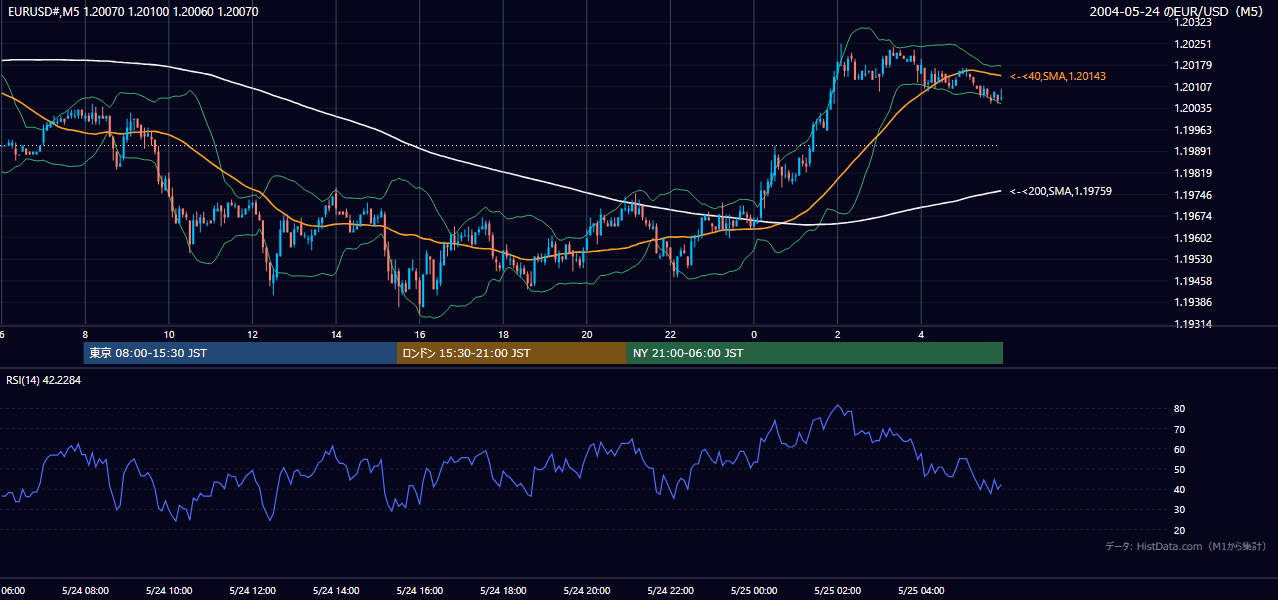Click the Tokyo 08:00-15:30 JST session bar

(241, 353)
